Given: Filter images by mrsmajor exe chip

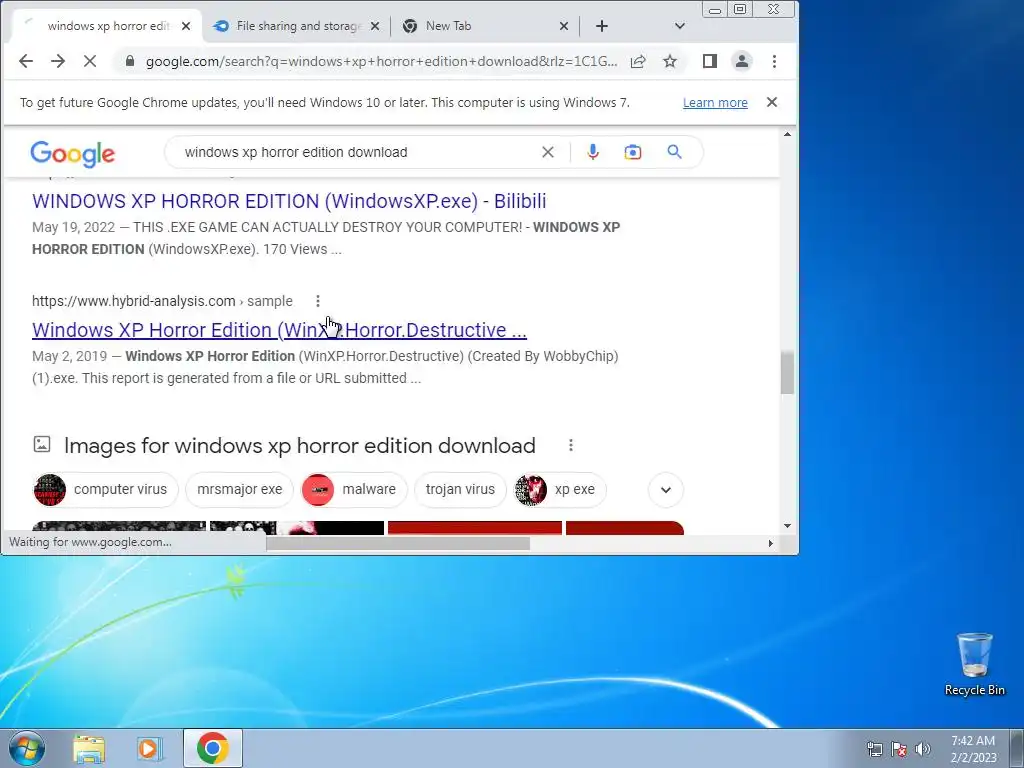Looking at the screenshot, I should tap(240, 490).
